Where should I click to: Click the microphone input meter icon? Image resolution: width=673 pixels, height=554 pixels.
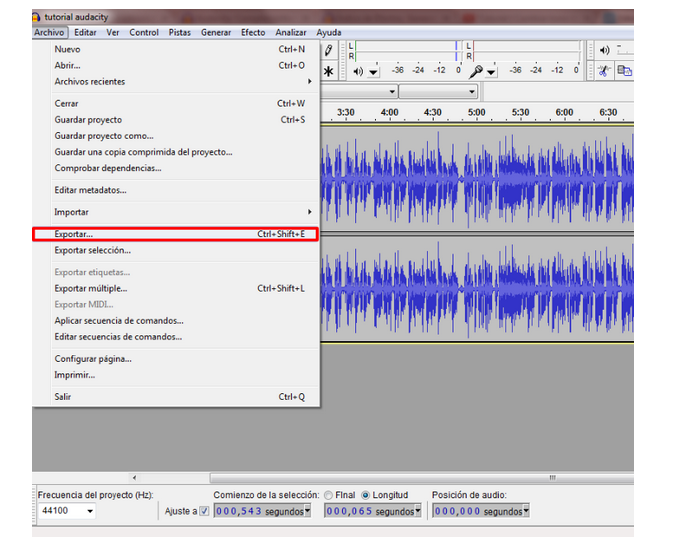pos(478,71)
